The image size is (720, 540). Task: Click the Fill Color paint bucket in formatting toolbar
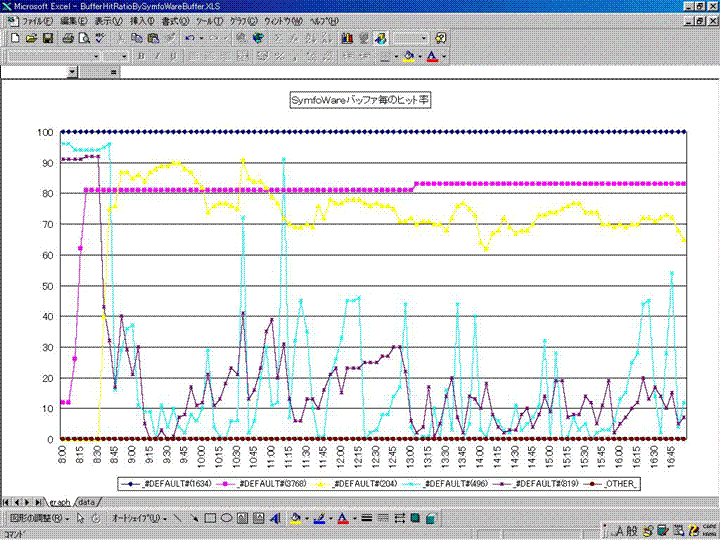click(x=409, y=56)
